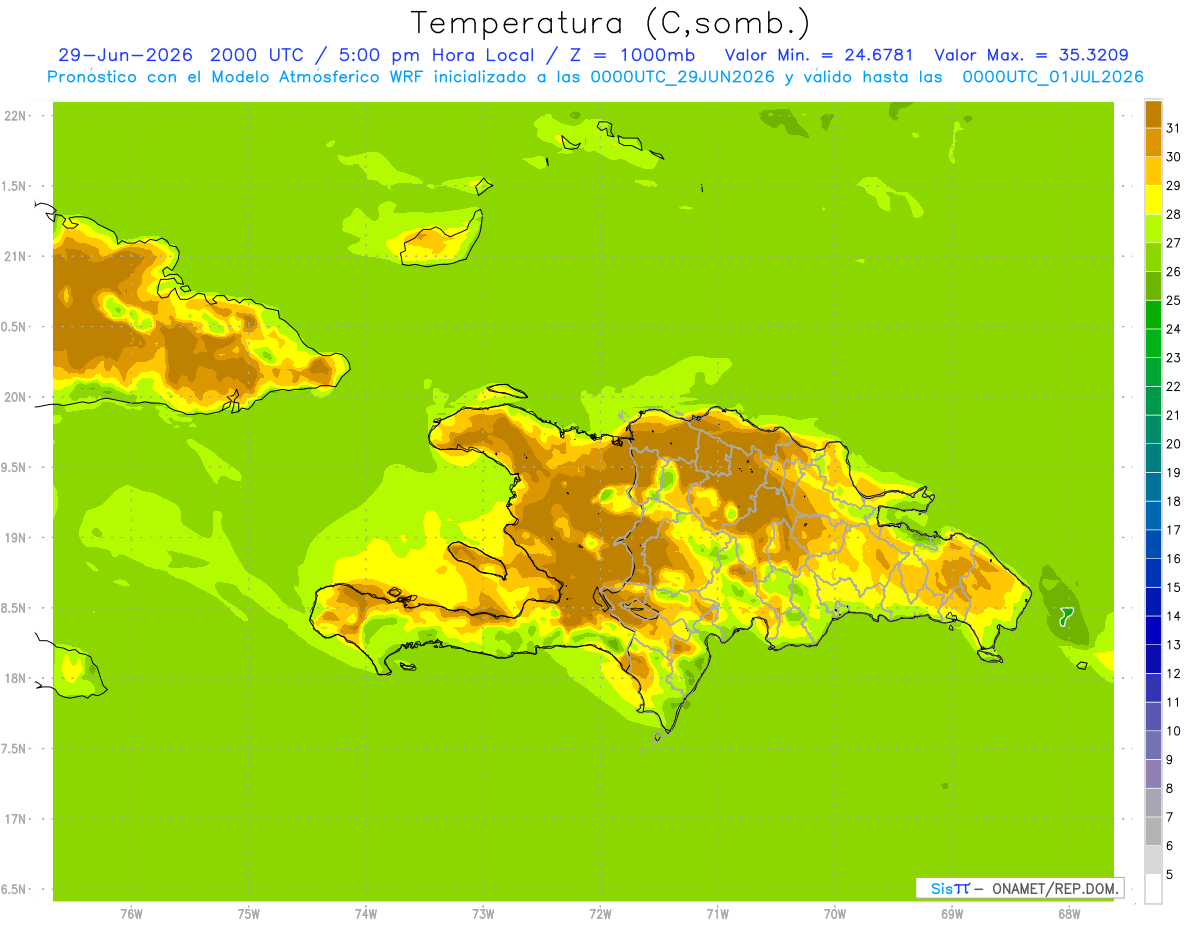Click the legend value 27

[1173, 243]
